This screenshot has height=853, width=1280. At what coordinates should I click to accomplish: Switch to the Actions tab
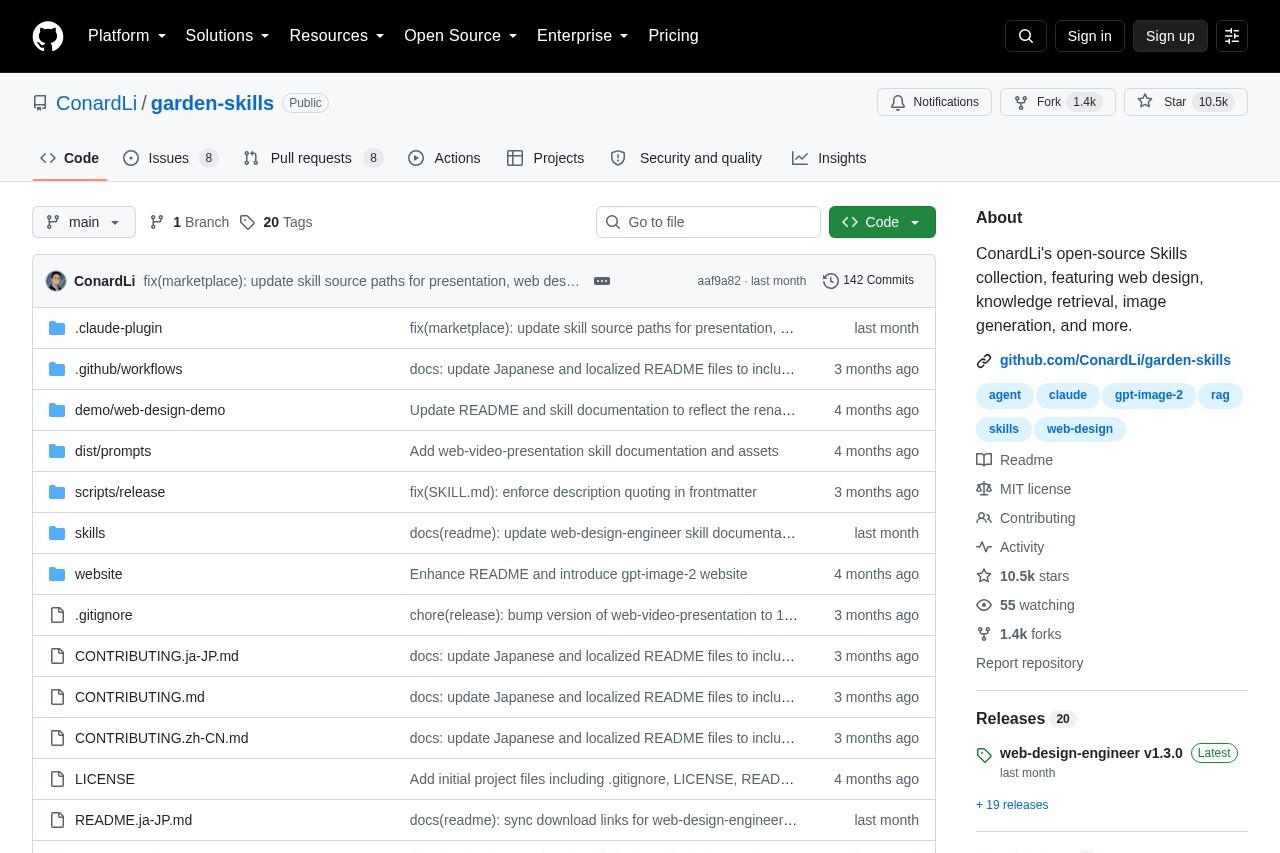[444, 158]
